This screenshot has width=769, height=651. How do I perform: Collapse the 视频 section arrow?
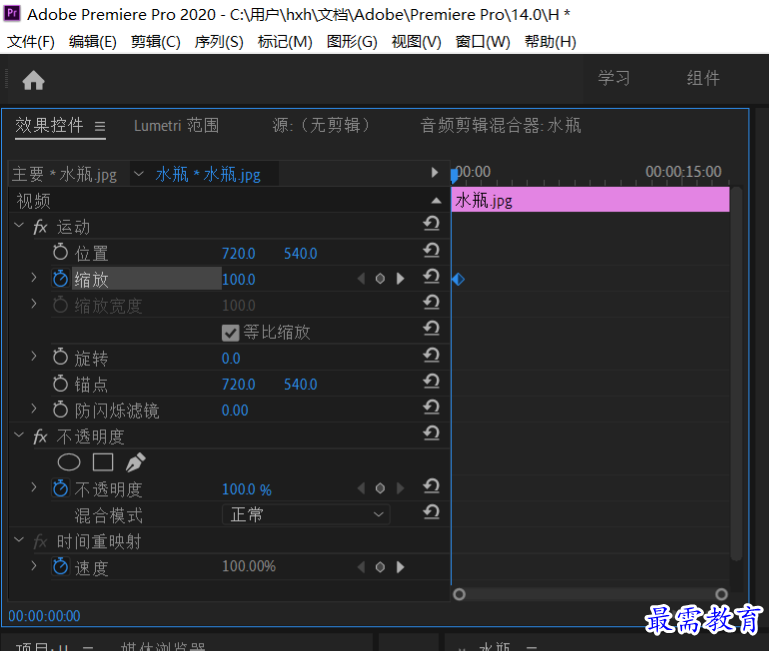tap(436, 201)
